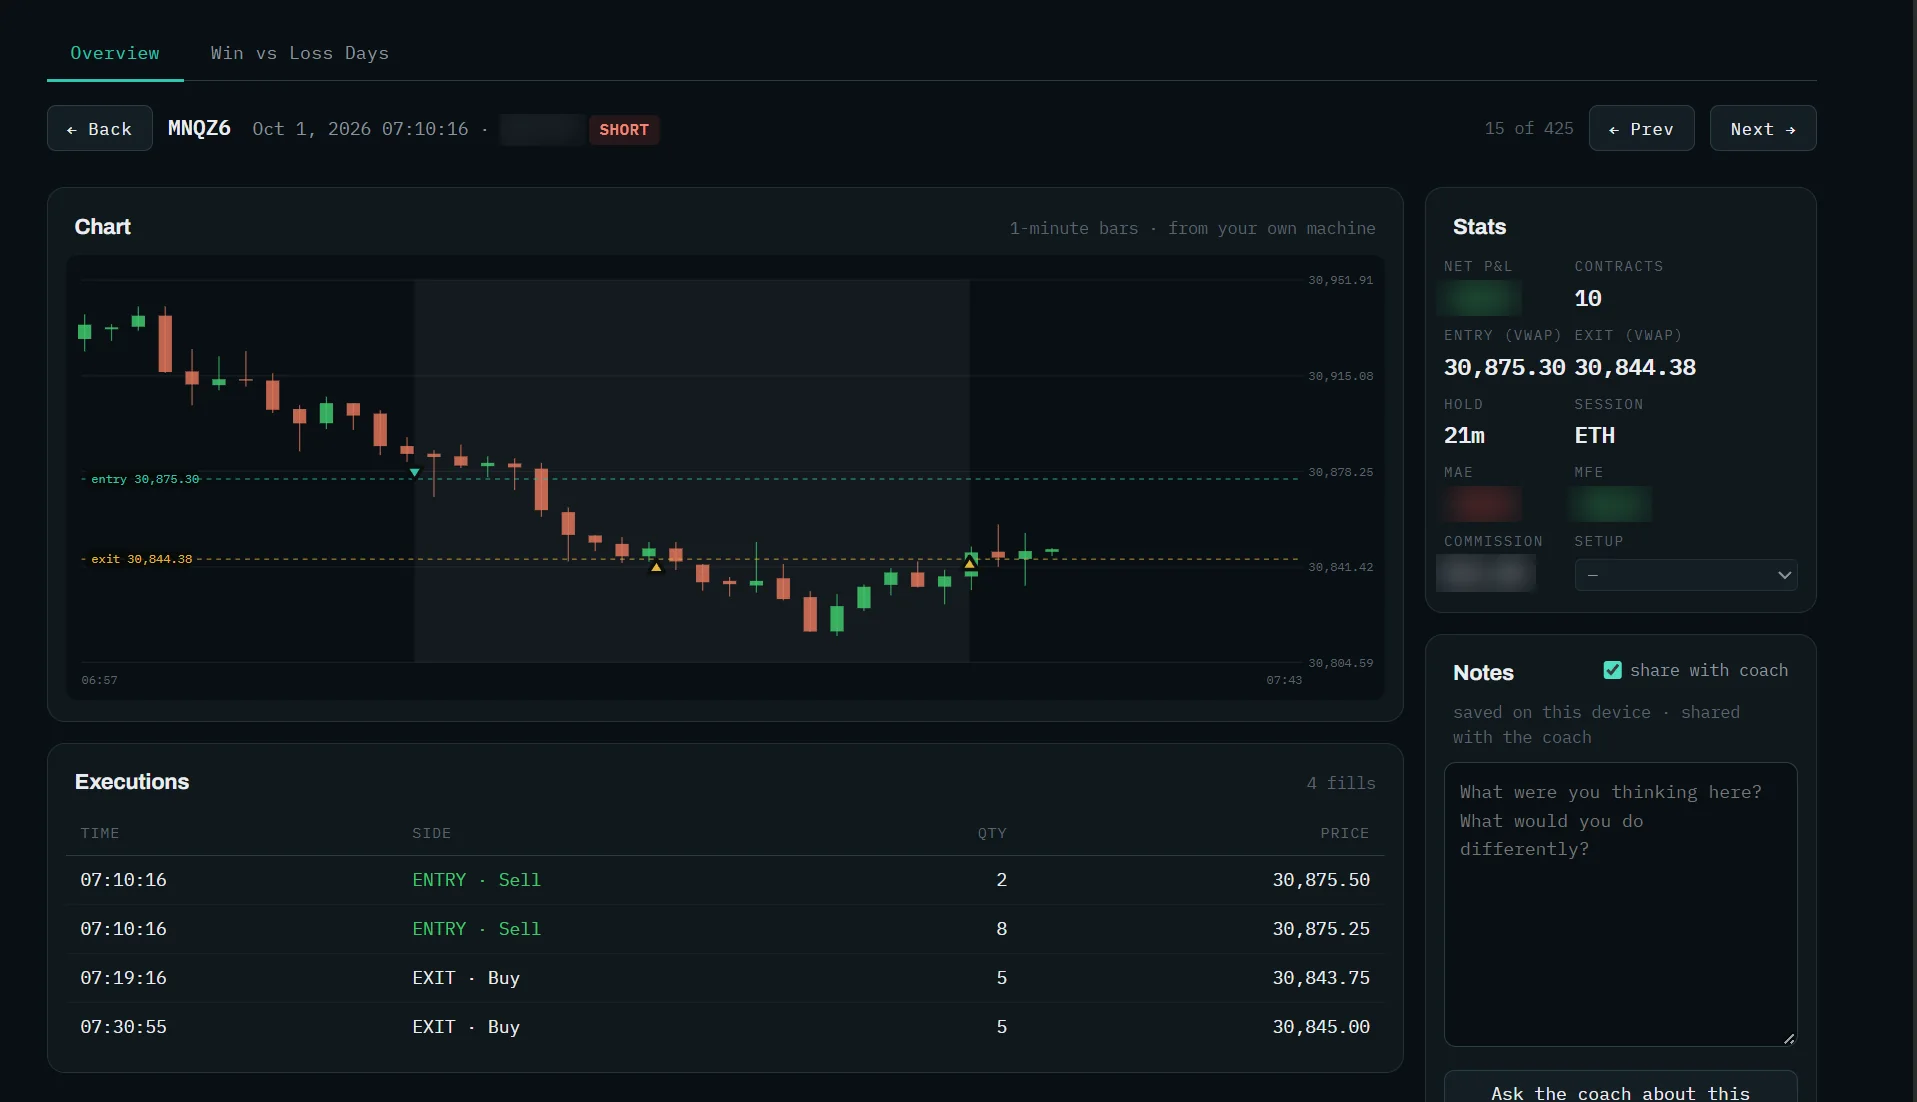
Task: Click the Back button
Action: [x=100, y=129]
